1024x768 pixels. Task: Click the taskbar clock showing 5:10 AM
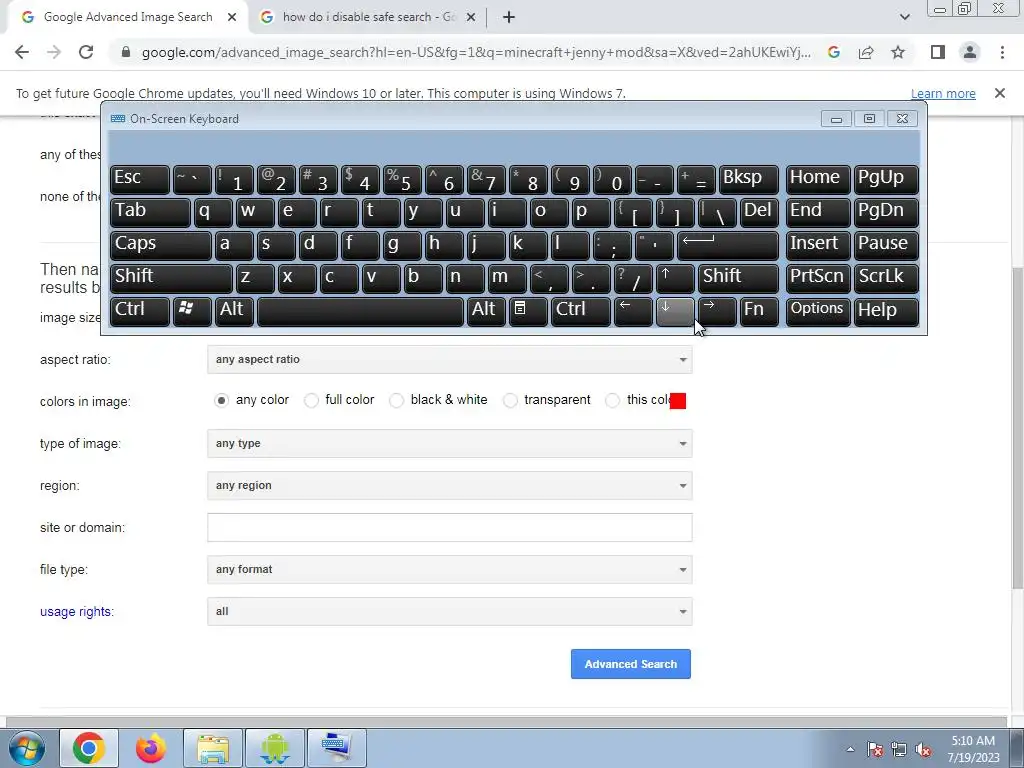(x=973, y=749)
